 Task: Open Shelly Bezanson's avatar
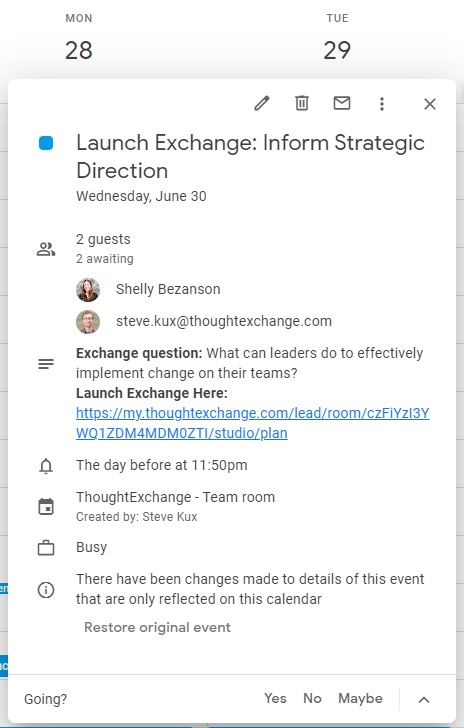(x=88, y=290)
